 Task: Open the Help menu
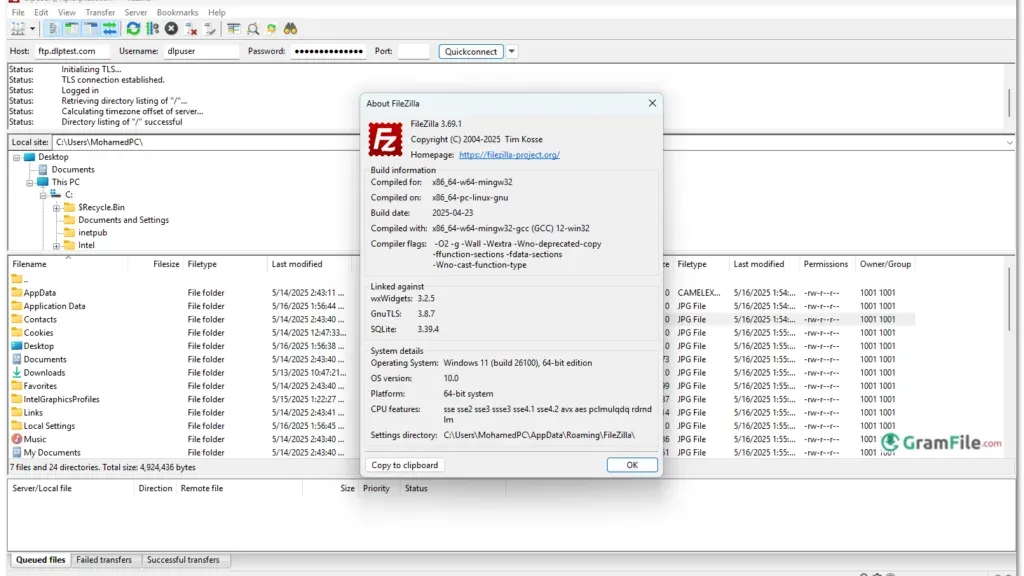point(217,12)
